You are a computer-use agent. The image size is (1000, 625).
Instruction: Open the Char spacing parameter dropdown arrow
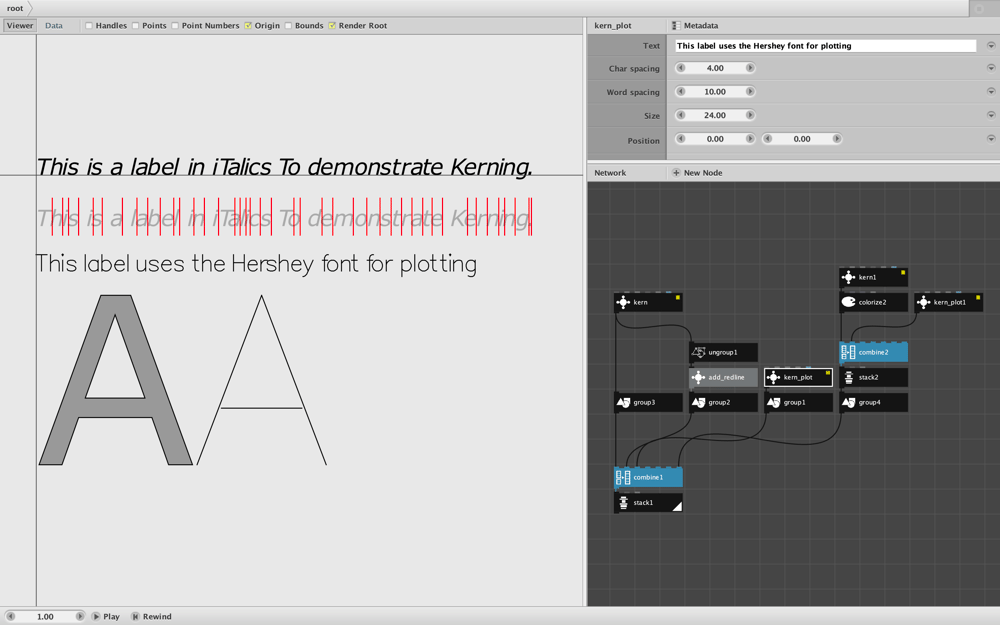tap(991, 68)
